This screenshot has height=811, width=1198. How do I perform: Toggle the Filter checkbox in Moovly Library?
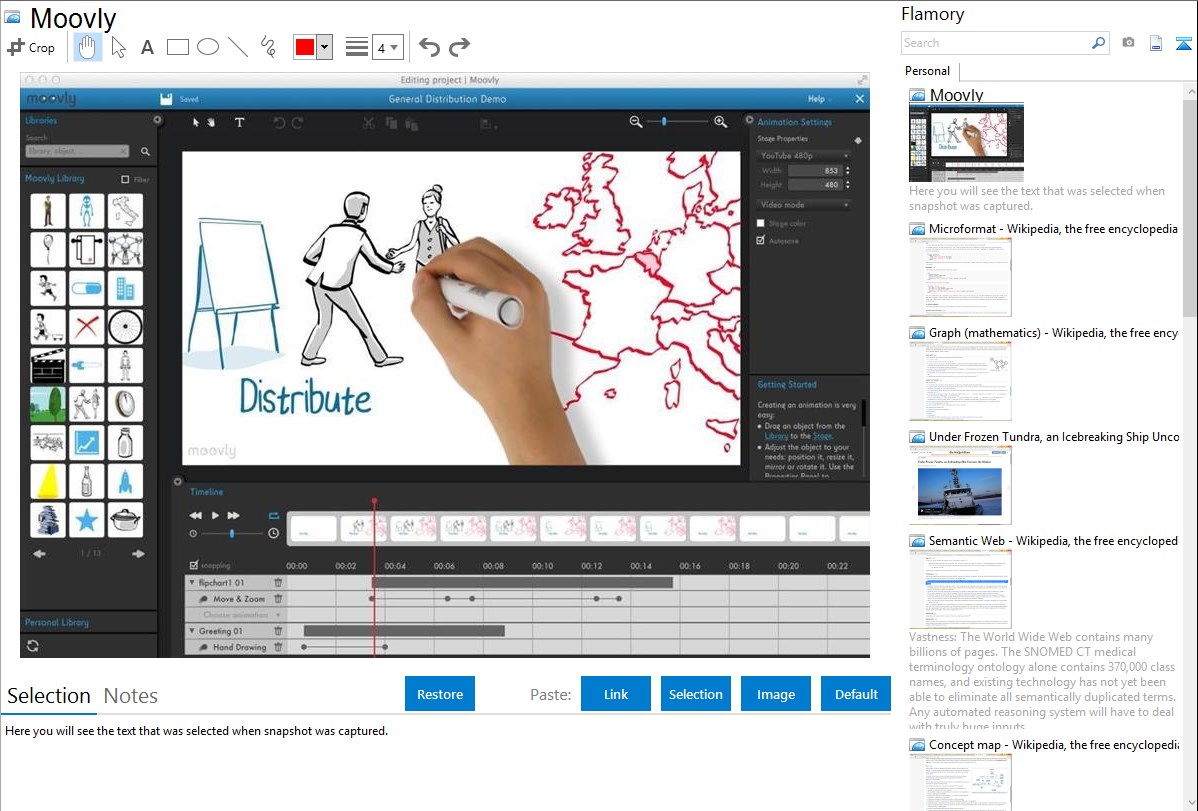click(125, 180)
